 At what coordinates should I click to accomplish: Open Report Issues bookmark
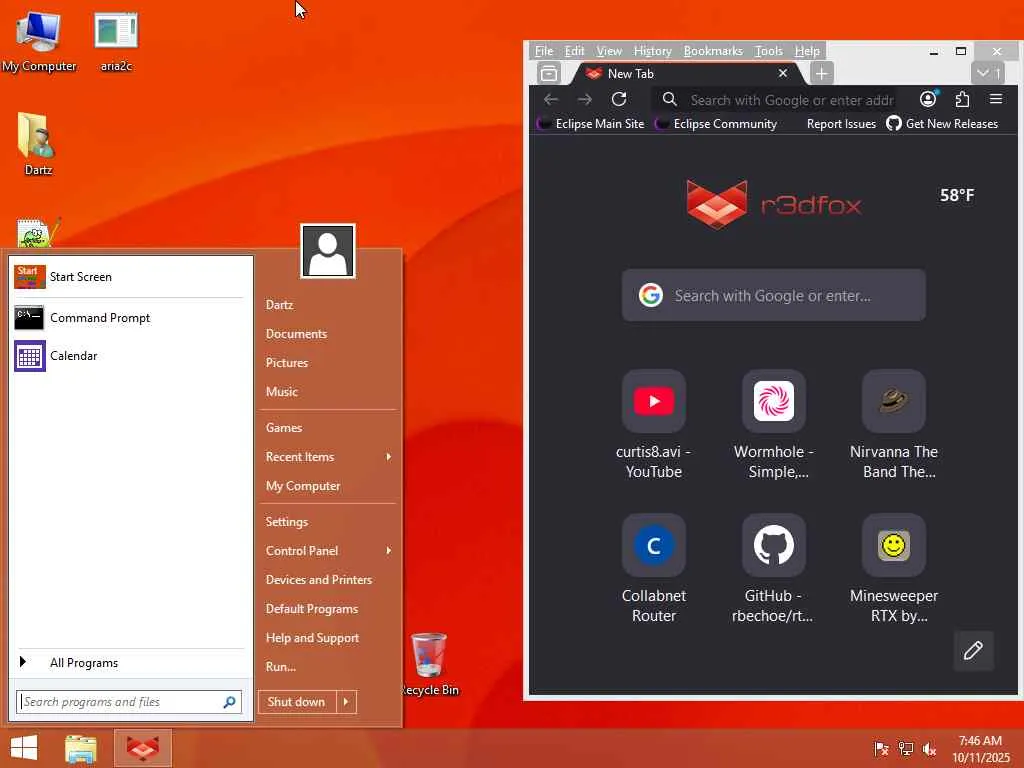tap(841, 124)
